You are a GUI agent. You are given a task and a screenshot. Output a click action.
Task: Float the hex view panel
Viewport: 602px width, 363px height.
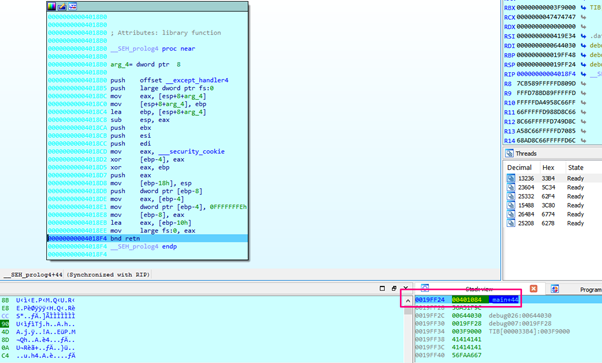click(394, 288)
